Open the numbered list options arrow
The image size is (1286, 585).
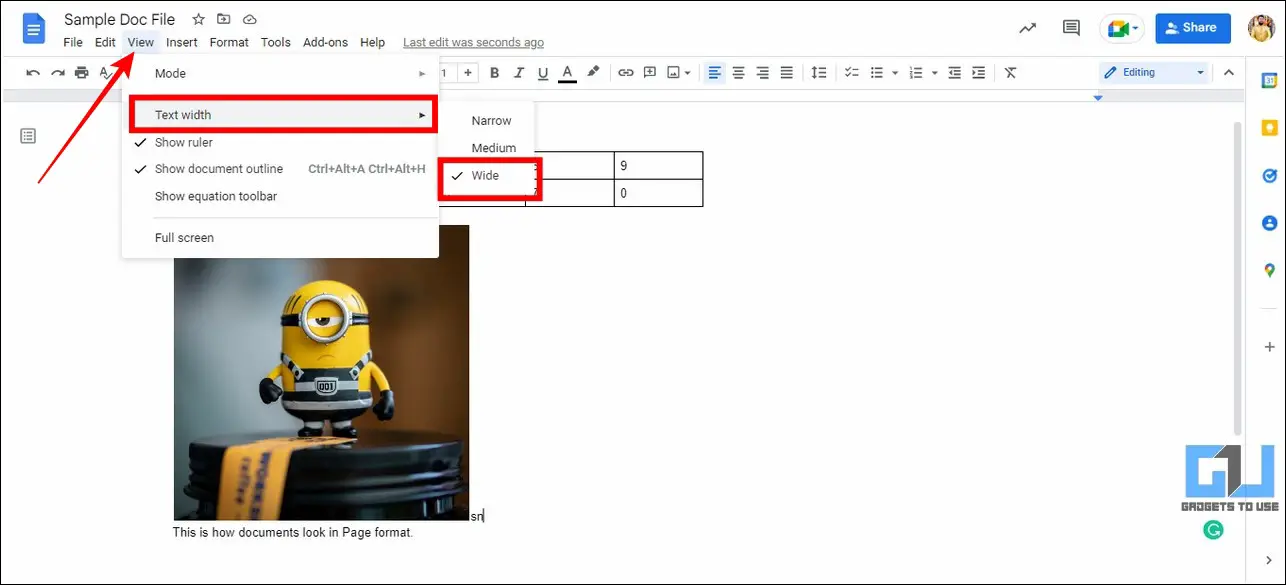[934, 73]
